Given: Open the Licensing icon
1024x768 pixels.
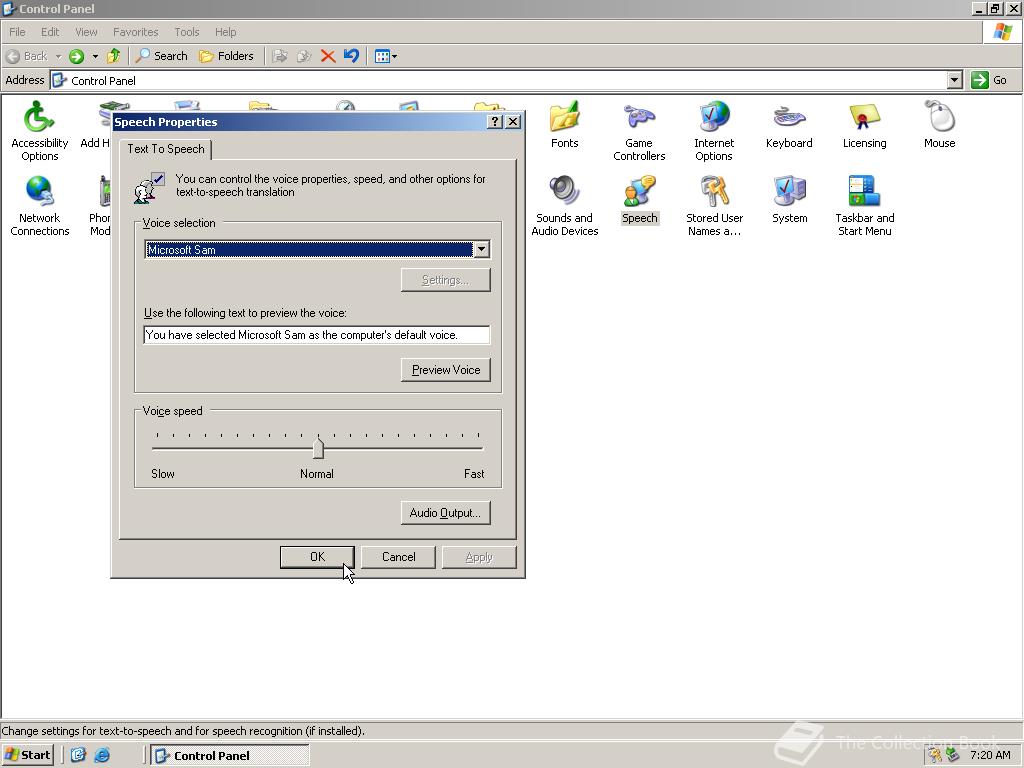Looking at the screenshot, I should pyautogui.click(x=864, y=124).
